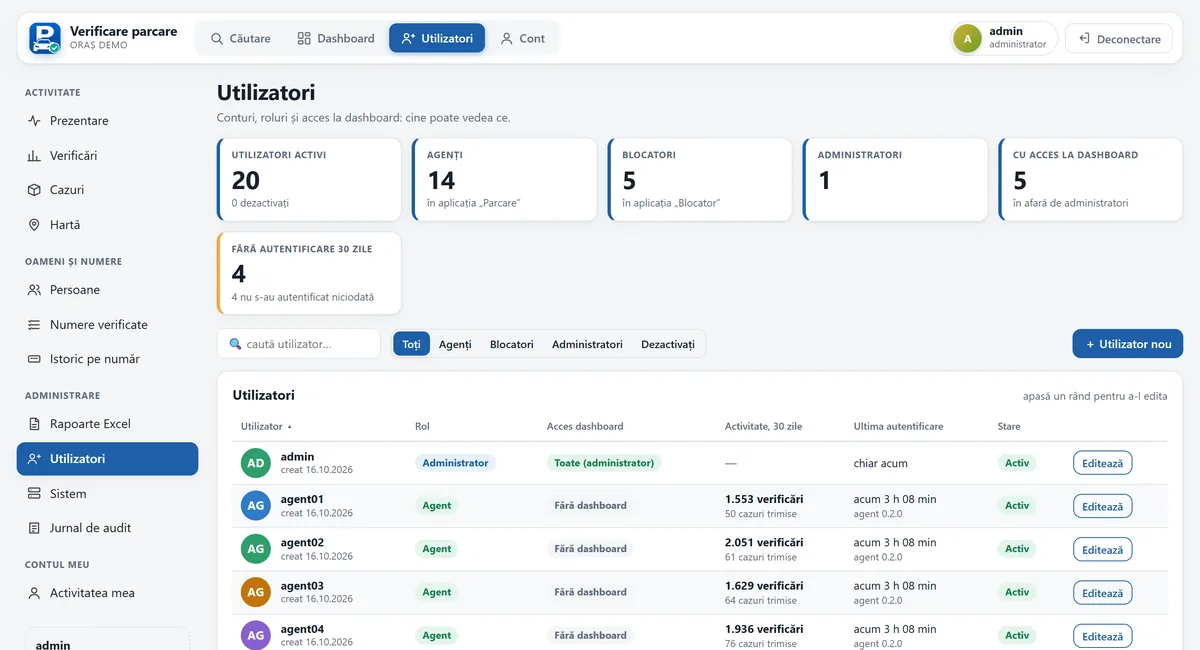This screenshot has height=650, width=1200.
Task: Click the admin avatar circle in header
Action: coord(967,38)
